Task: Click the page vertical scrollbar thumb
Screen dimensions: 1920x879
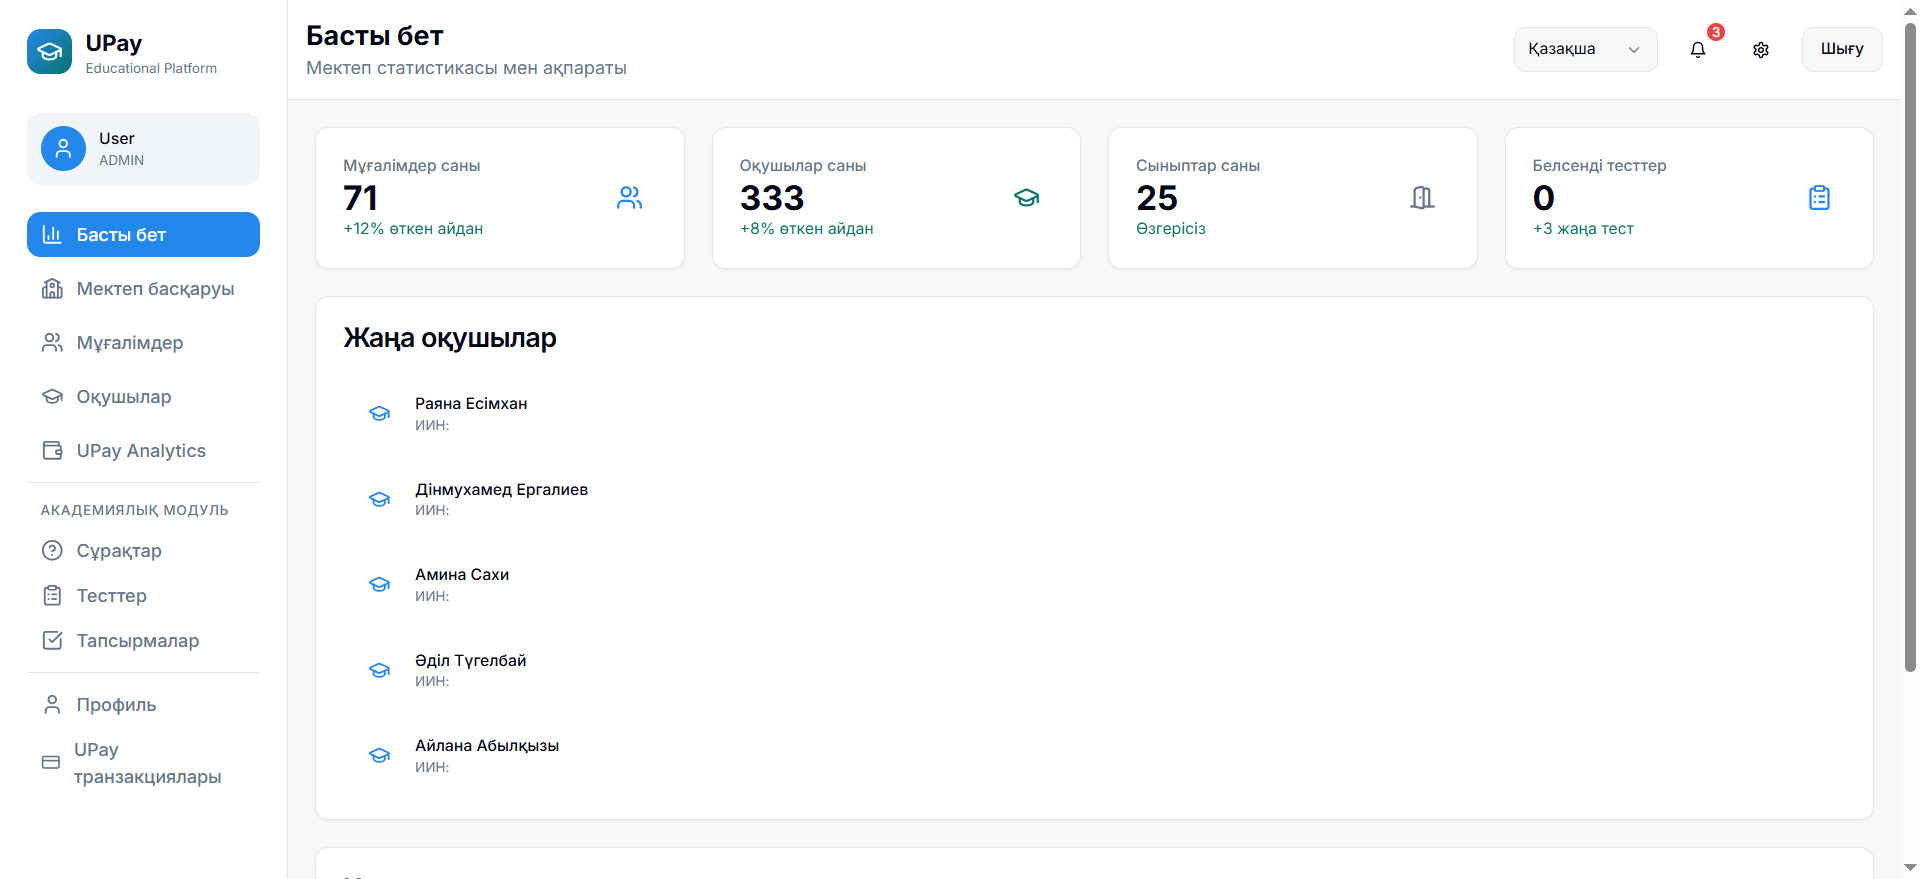Action: [x=1910, y=346]
